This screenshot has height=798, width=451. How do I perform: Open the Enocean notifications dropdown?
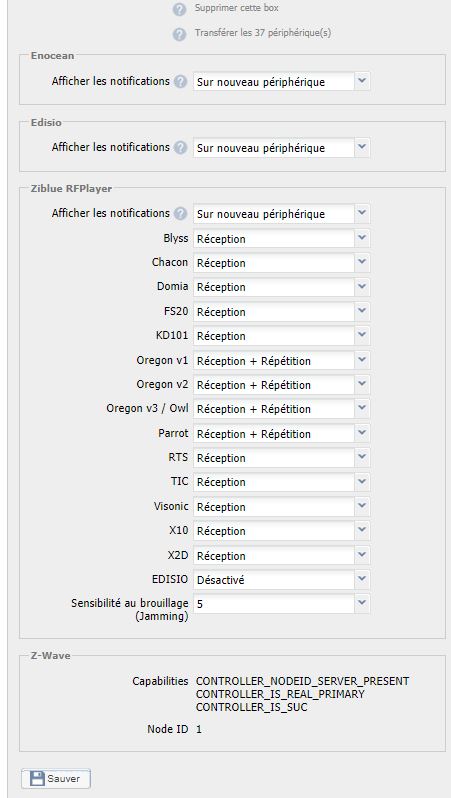281,81
